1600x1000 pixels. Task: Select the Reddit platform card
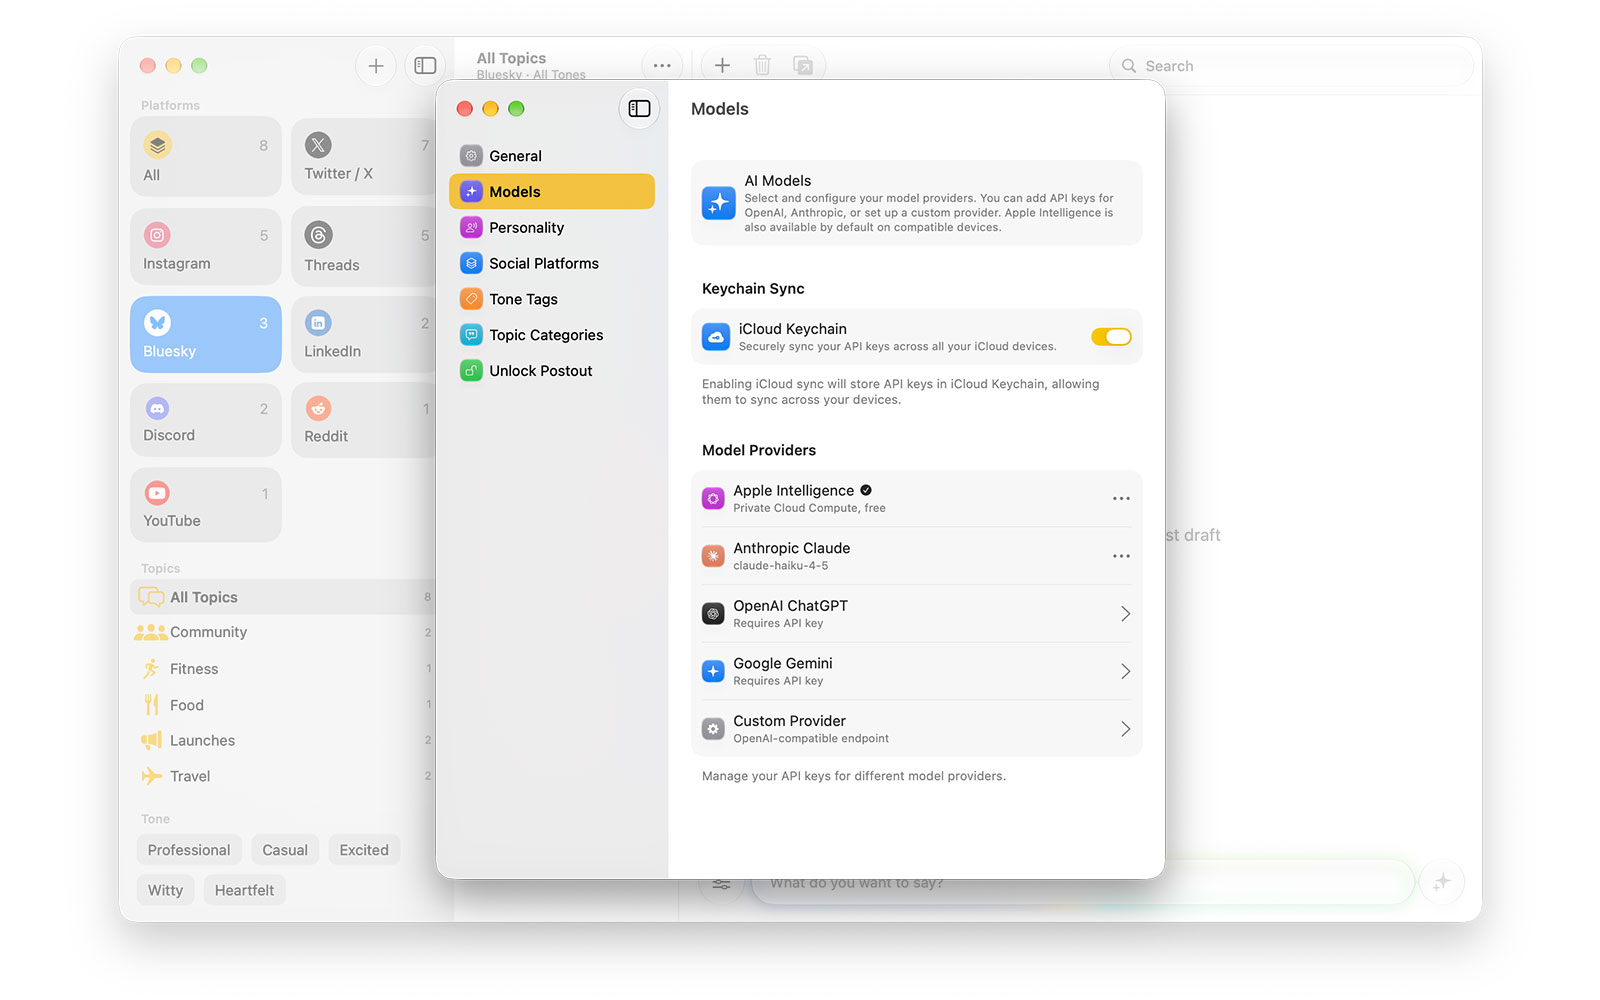point(364,420)
